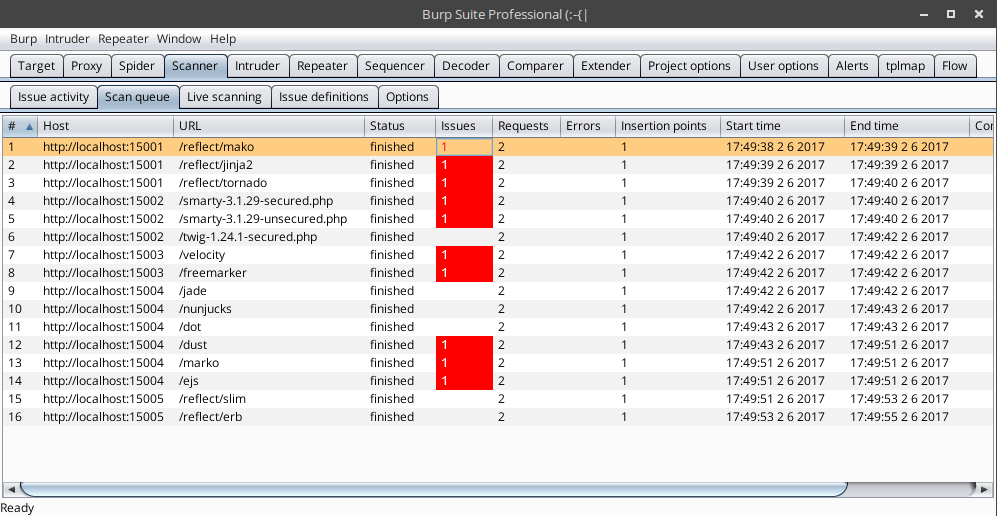Sort by the Start time column header
The width and height of the screenshot is (997, 516).
780,126
